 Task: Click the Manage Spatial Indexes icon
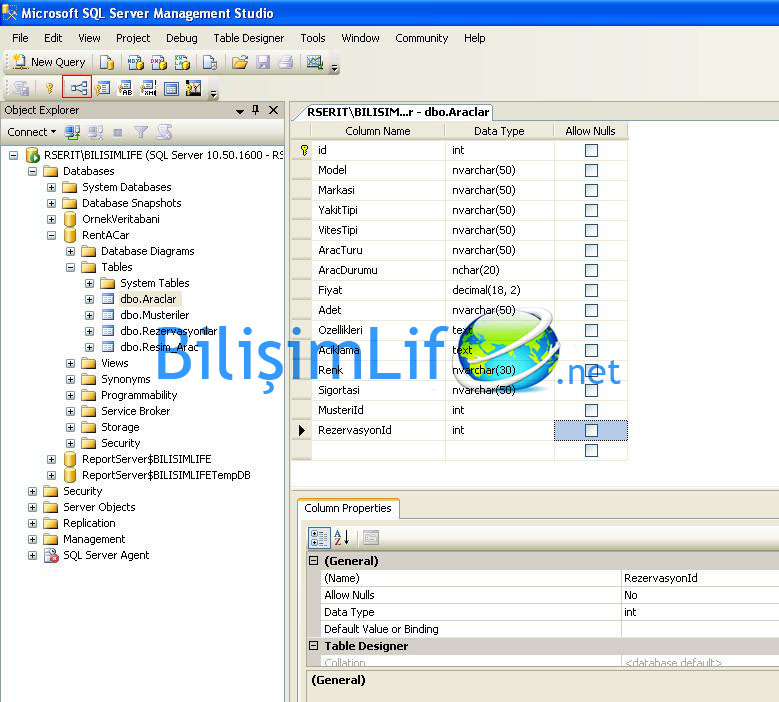193,88
